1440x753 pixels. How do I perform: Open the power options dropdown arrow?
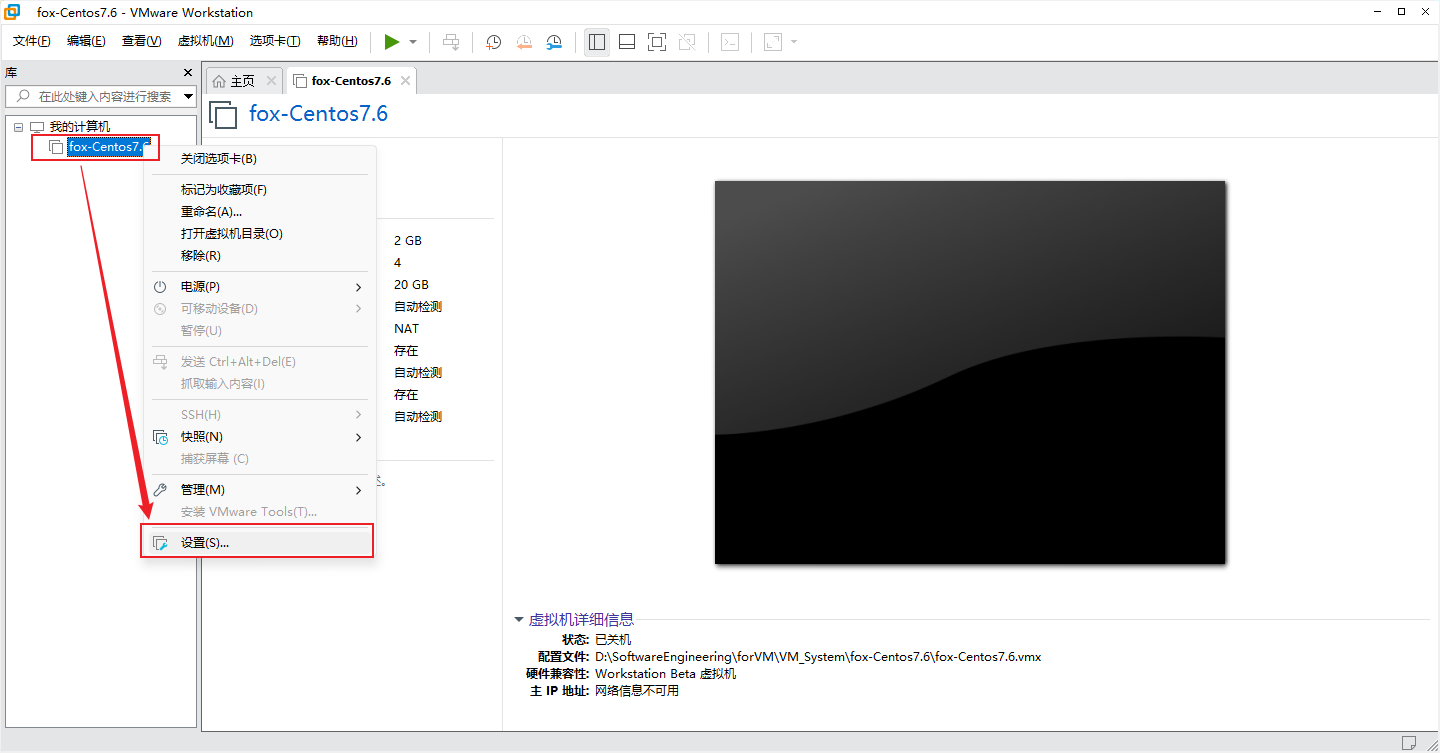point(413,42)
